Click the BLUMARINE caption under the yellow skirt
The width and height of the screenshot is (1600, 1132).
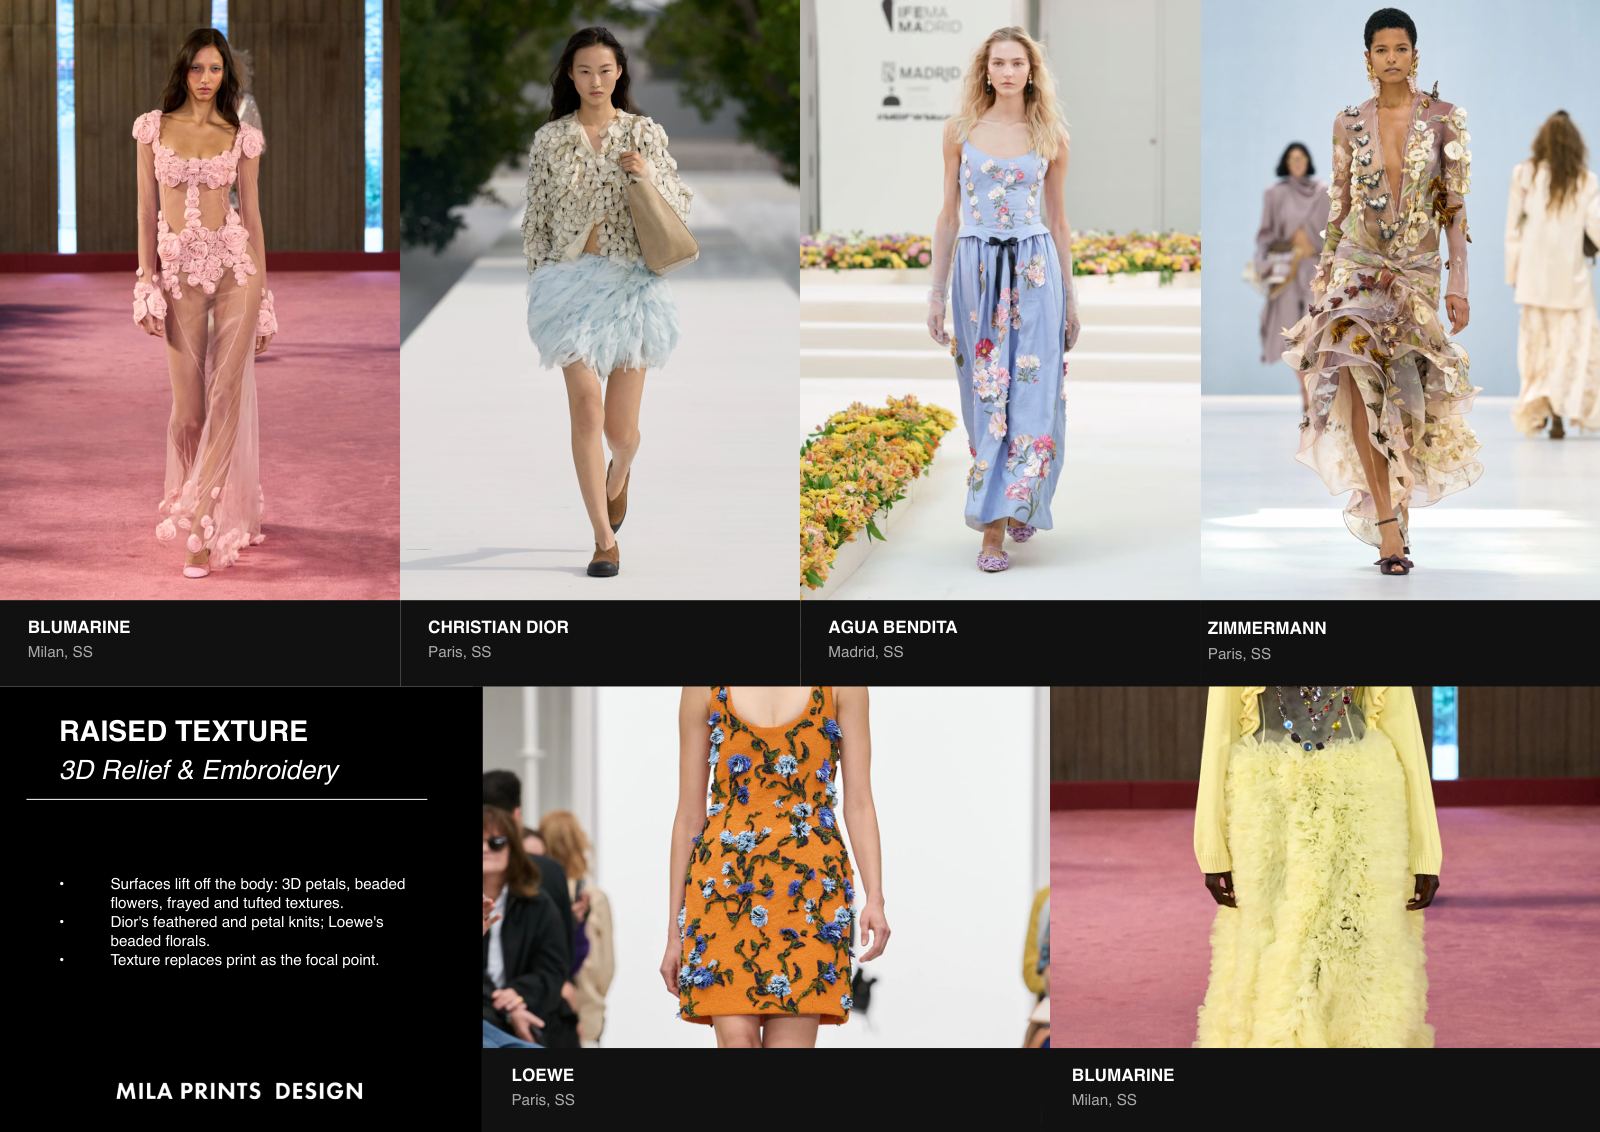coord(1123,1075)
